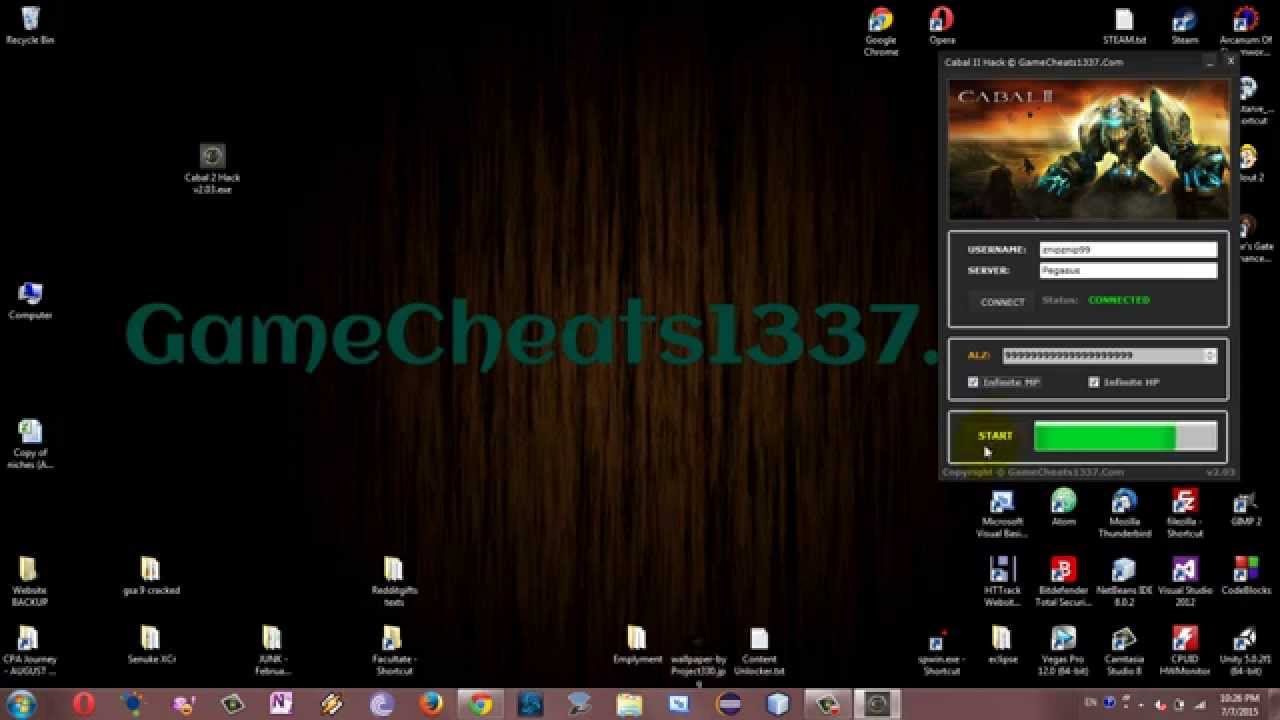Toggle the Infinite HP checkbox
Viewport: 1280px width, 720px height.
(x=1094, y=382)
